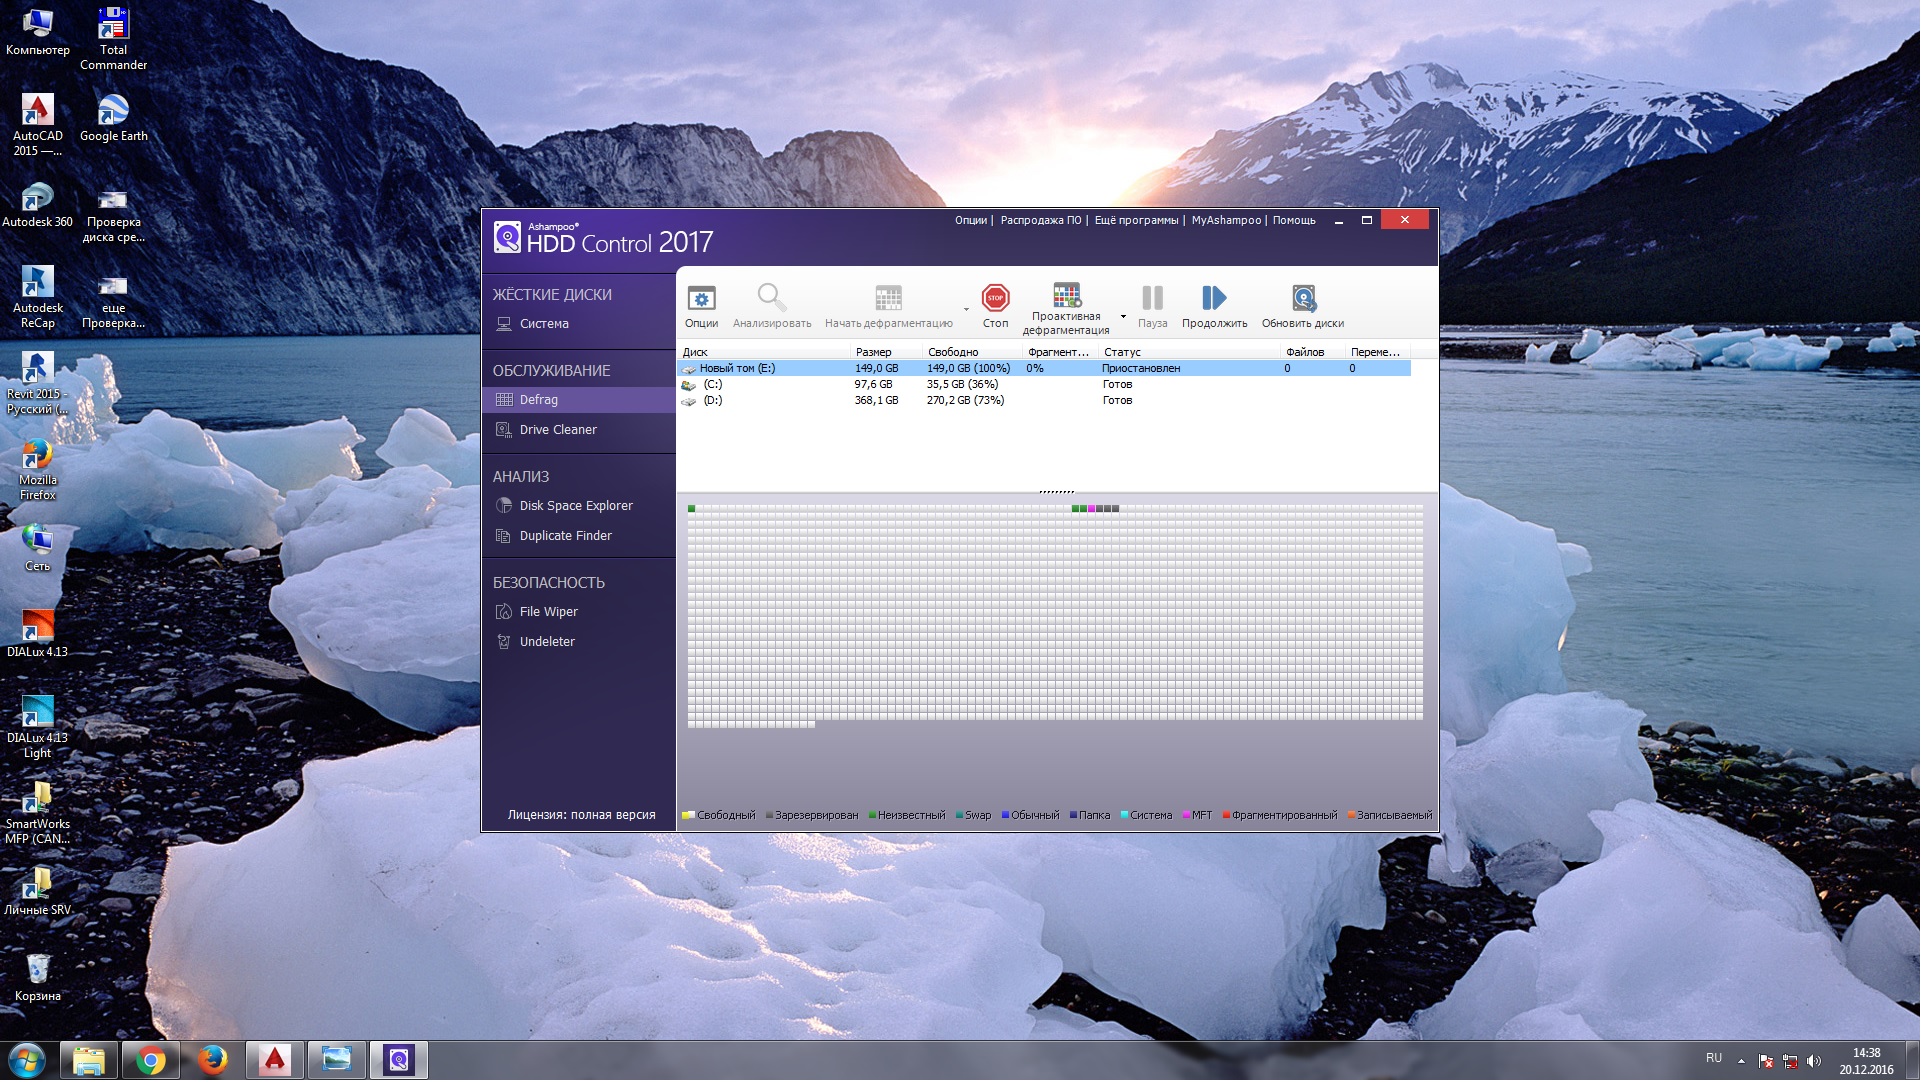
Task: Sort the disk list by Свободно column
Action: point(952,352)
